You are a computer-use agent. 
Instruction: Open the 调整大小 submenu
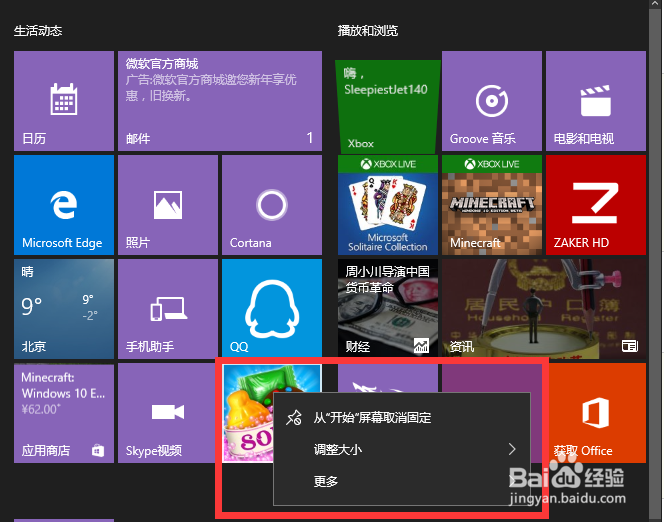click(402, 449)
